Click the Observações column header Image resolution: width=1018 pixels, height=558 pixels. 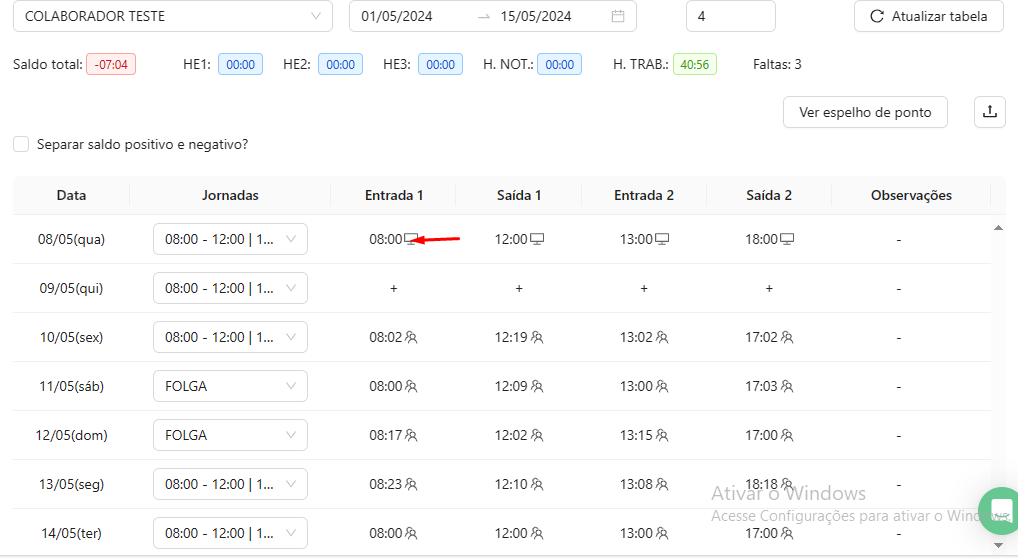[x=910, y=195]
